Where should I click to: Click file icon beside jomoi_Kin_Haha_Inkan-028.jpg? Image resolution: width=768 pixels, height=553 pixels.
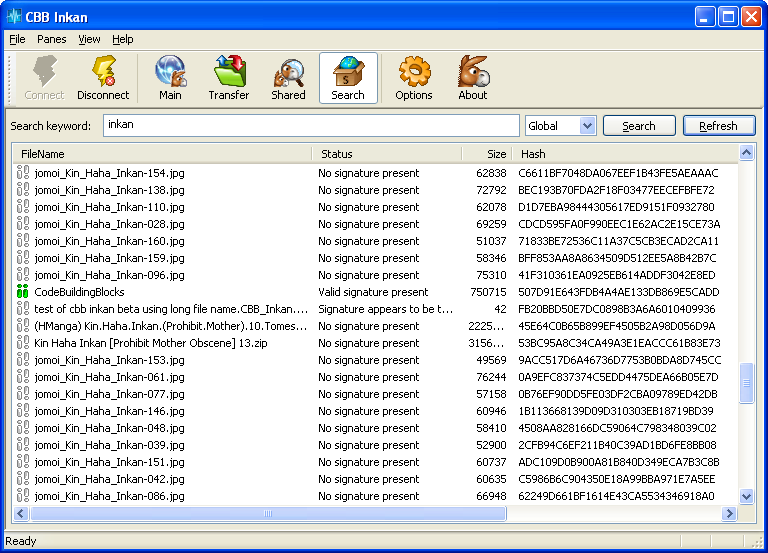coord(23,224)
